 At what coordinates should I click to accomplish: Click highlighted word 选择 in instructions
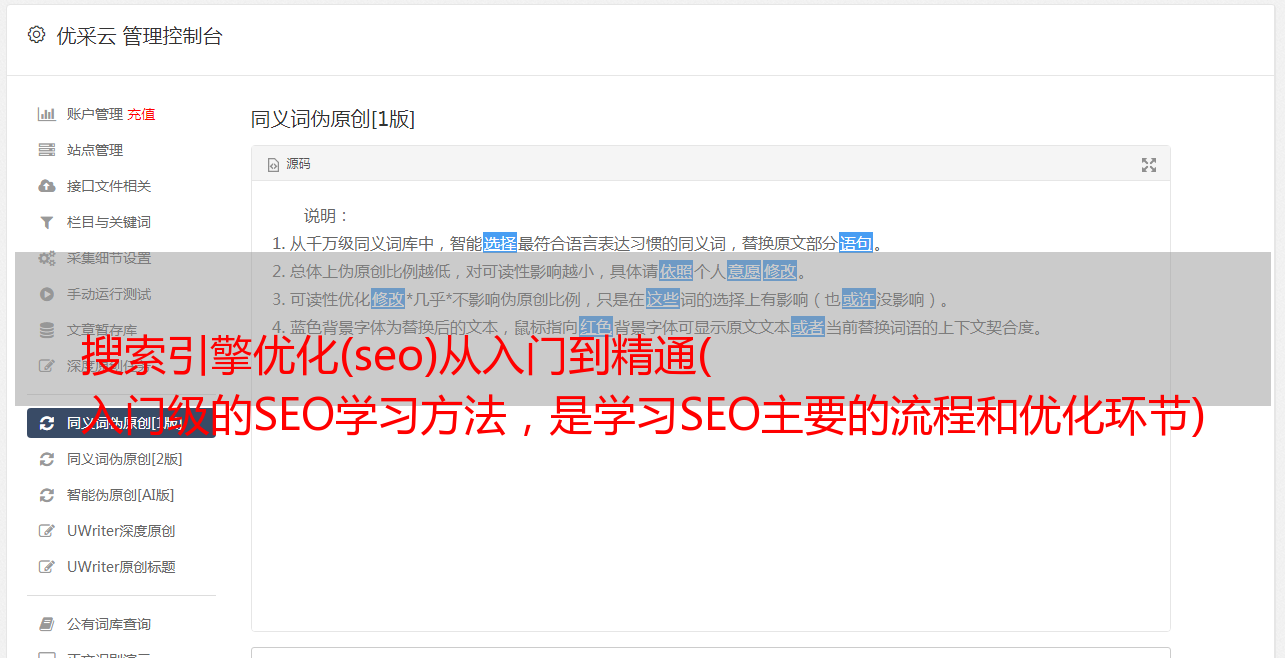coord(500,243)
